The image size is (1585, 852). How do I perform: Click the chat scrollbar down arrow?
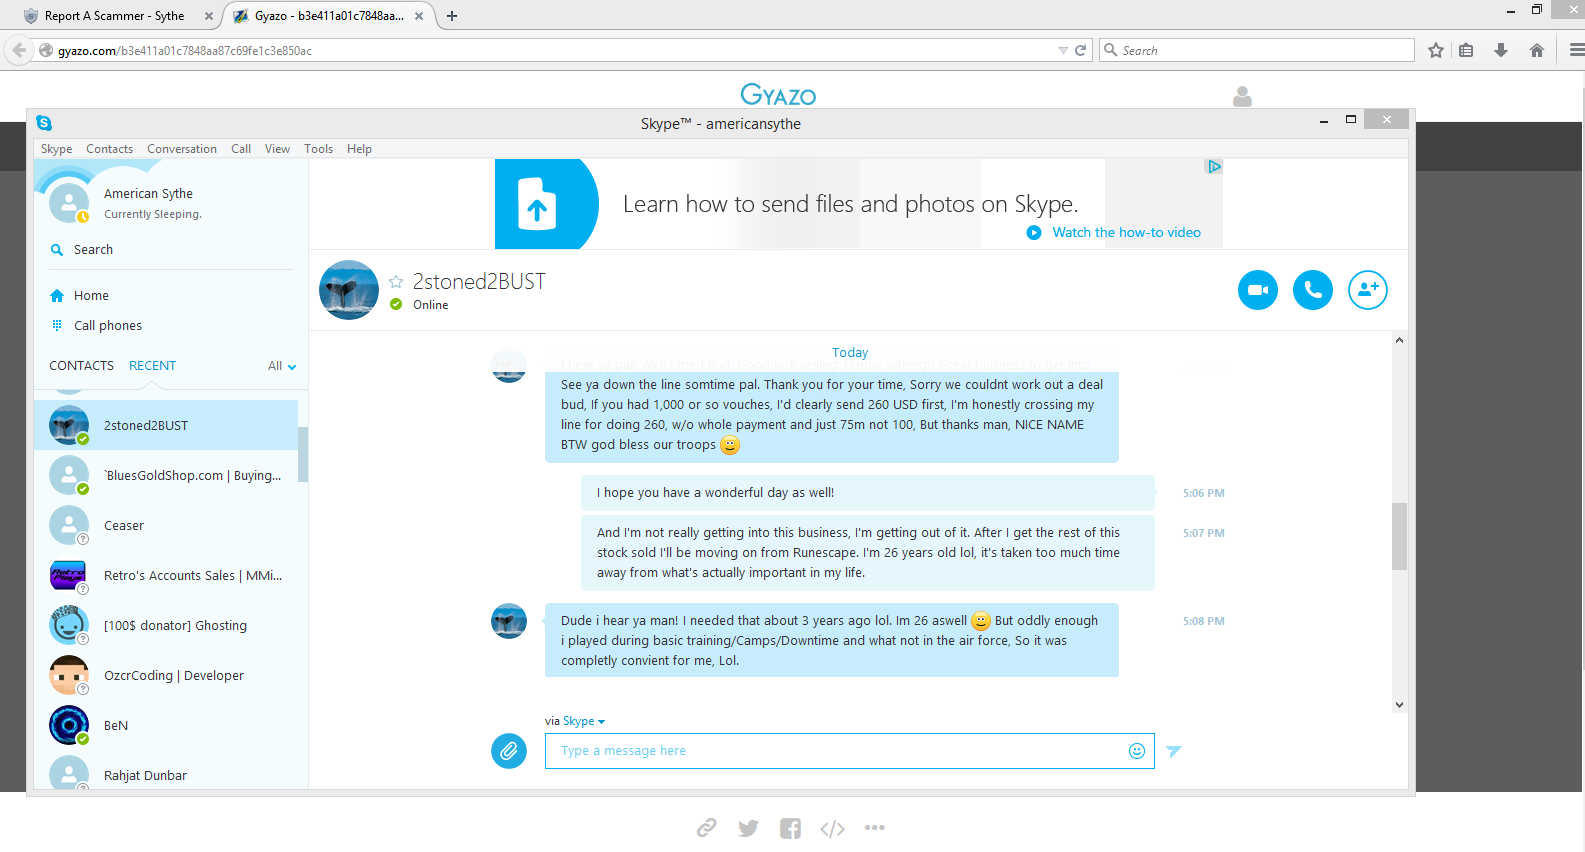[1399, 704]
